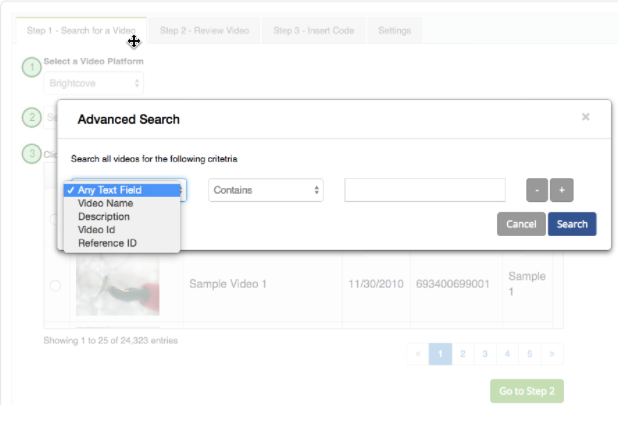Open the Settings tab
The width and height of the screenshot is (634, 431).
pyautogui.click(x=395, y=31)
